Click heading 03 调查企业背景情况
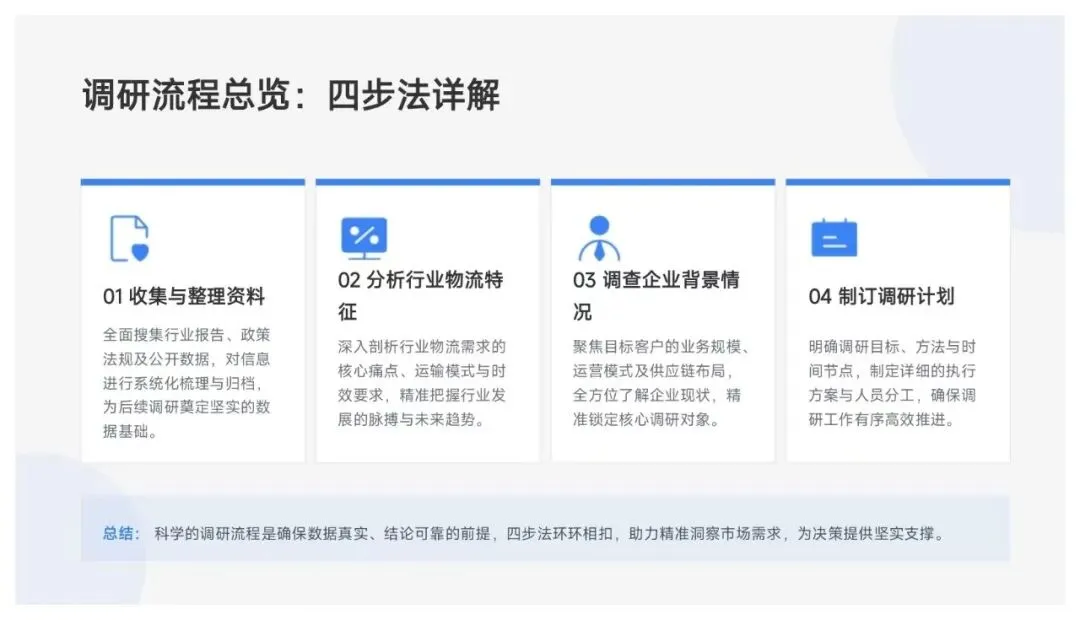 (x=656, y=296)
